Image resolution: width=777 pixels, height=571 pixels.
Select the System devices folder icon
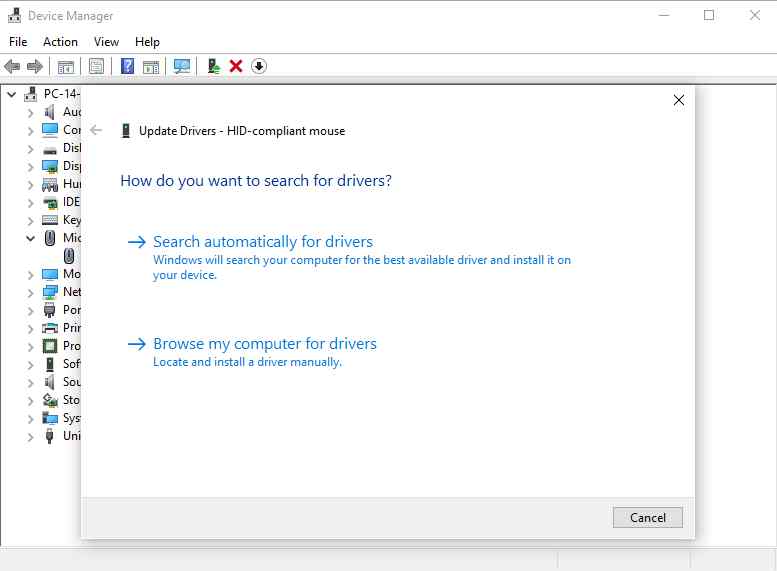[x=50, y=418]
